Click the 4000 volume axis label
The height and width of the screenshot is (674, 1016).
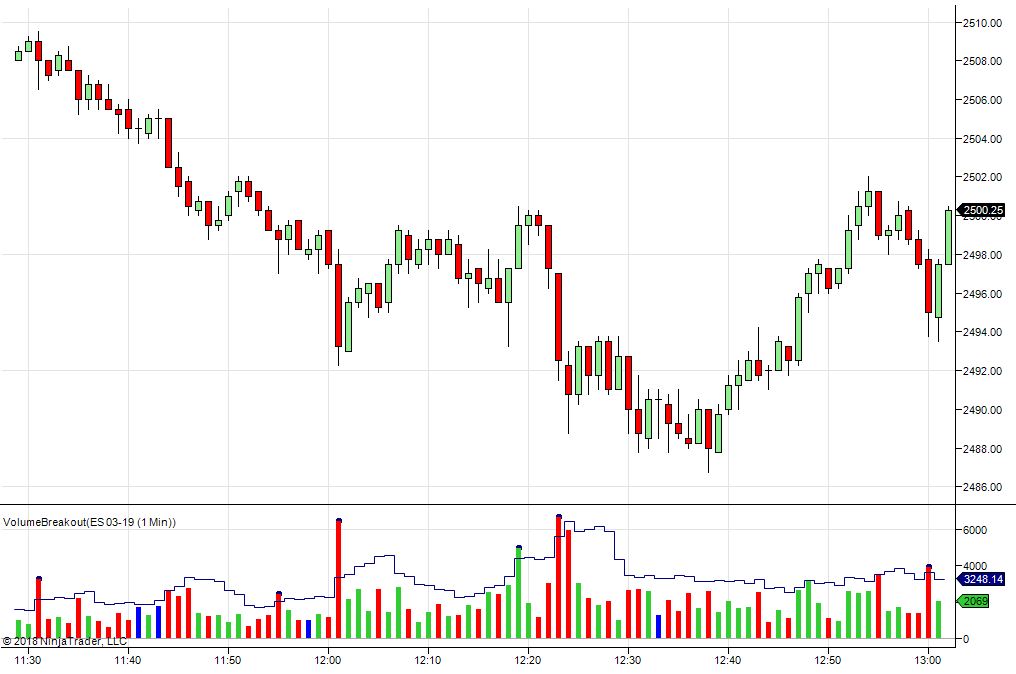[x=975, y=566]
